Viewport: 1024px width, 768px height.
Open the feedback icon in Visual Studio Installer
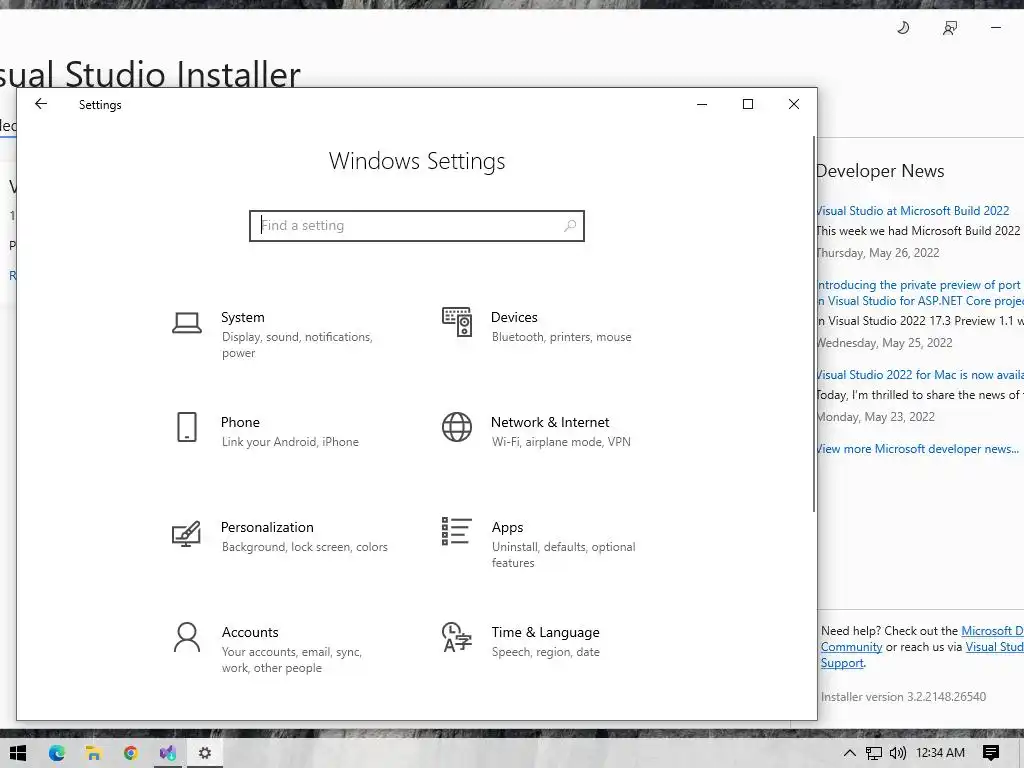950,27
